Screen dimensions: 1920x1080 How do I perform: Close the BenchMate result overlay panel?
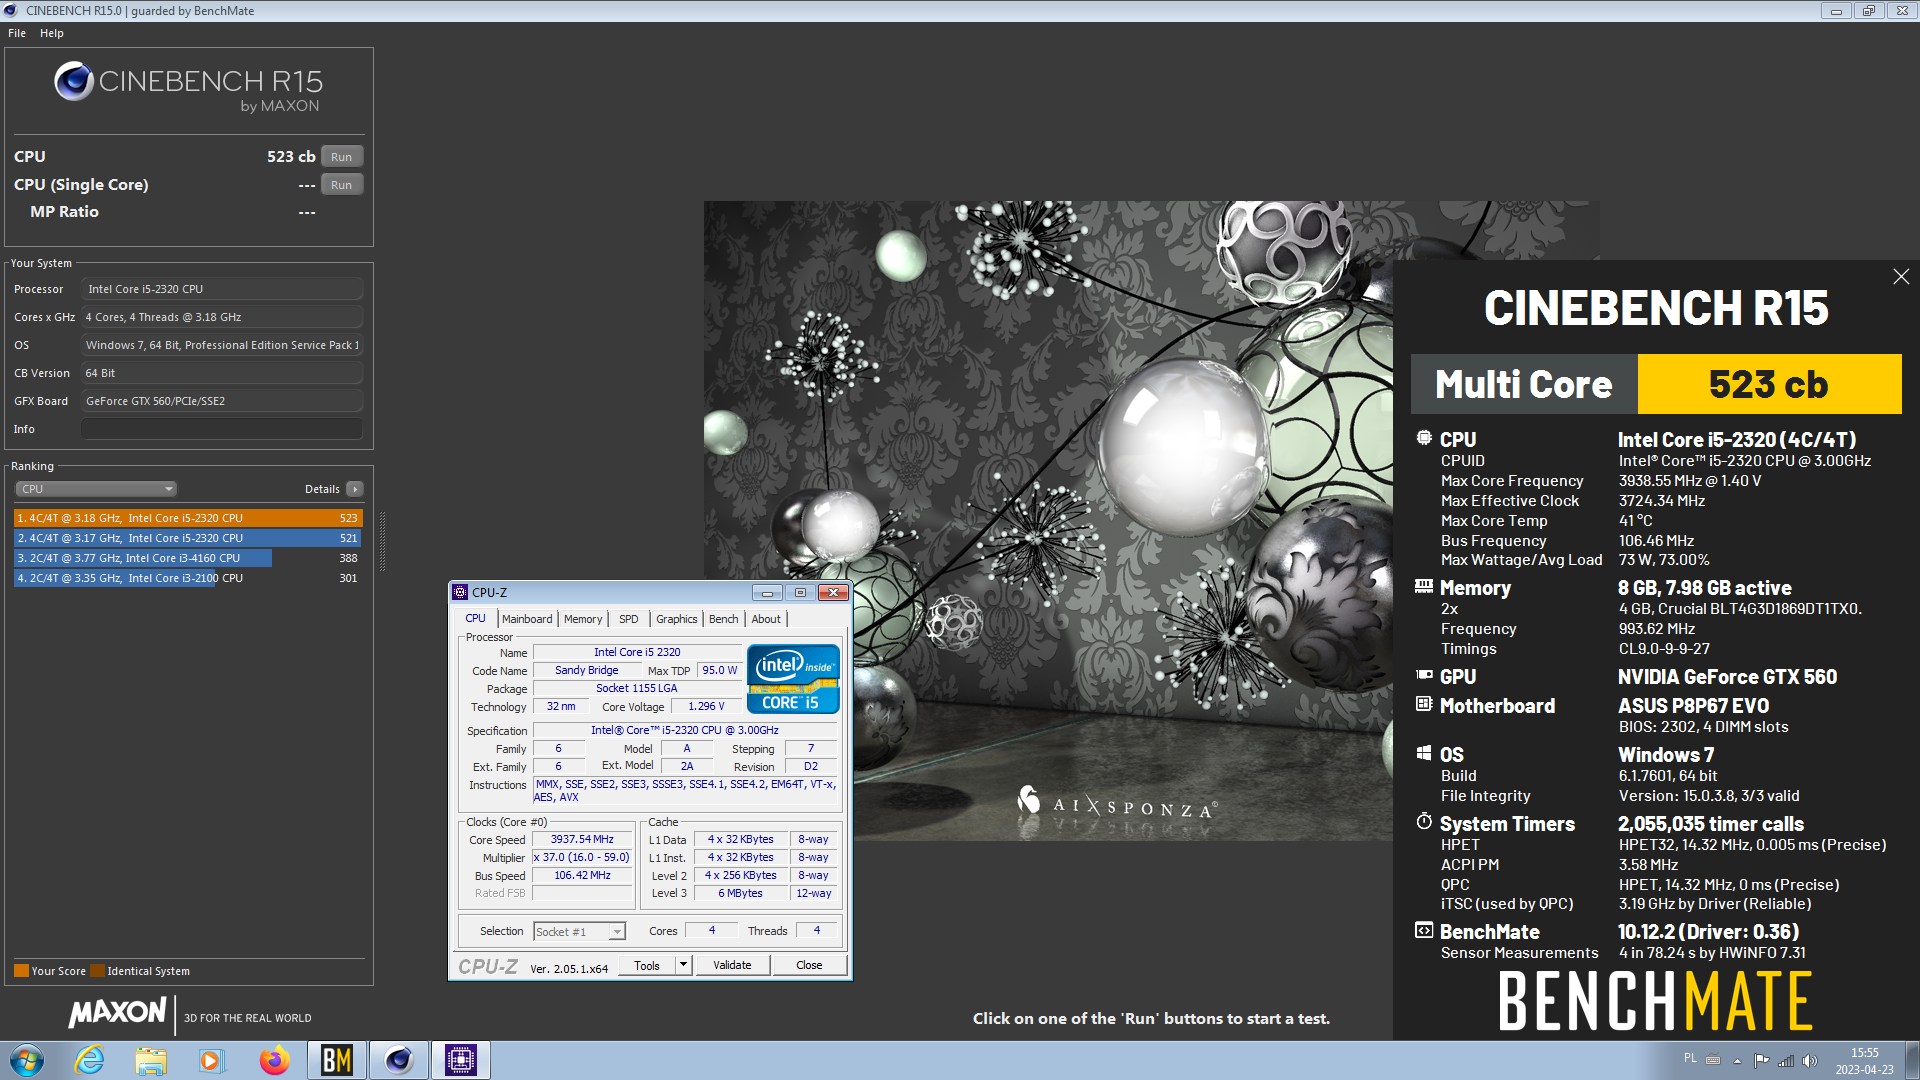click(x=1901, y=277)
